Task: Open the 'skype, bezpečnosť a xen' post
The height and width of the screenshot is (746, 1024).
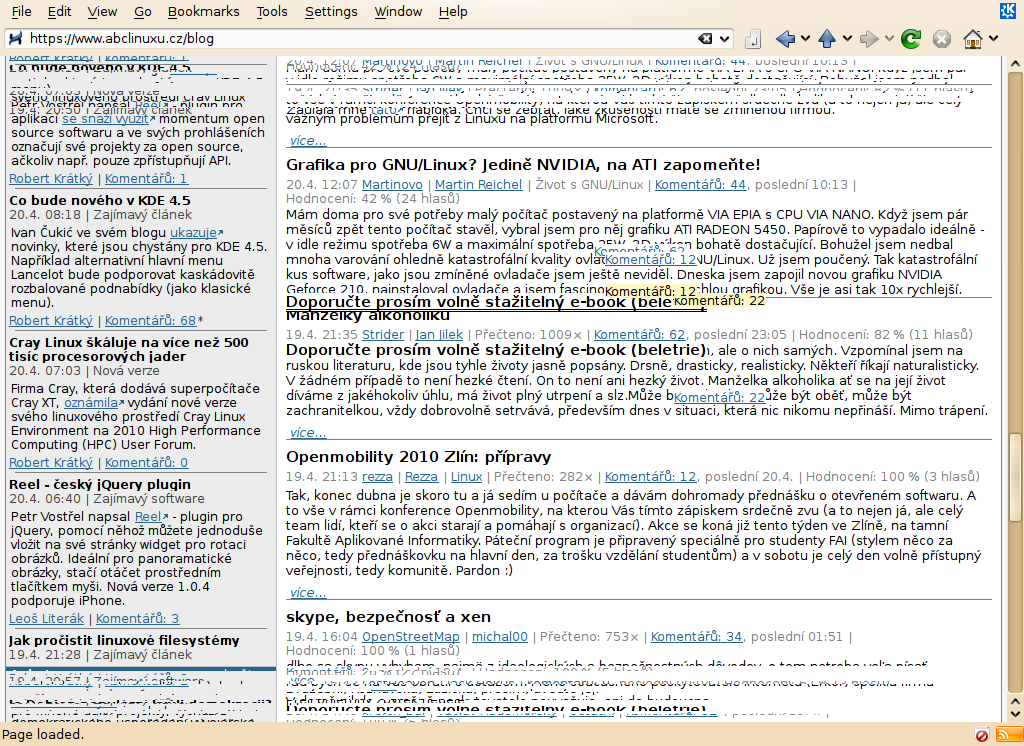Action: tap(388, 617)
